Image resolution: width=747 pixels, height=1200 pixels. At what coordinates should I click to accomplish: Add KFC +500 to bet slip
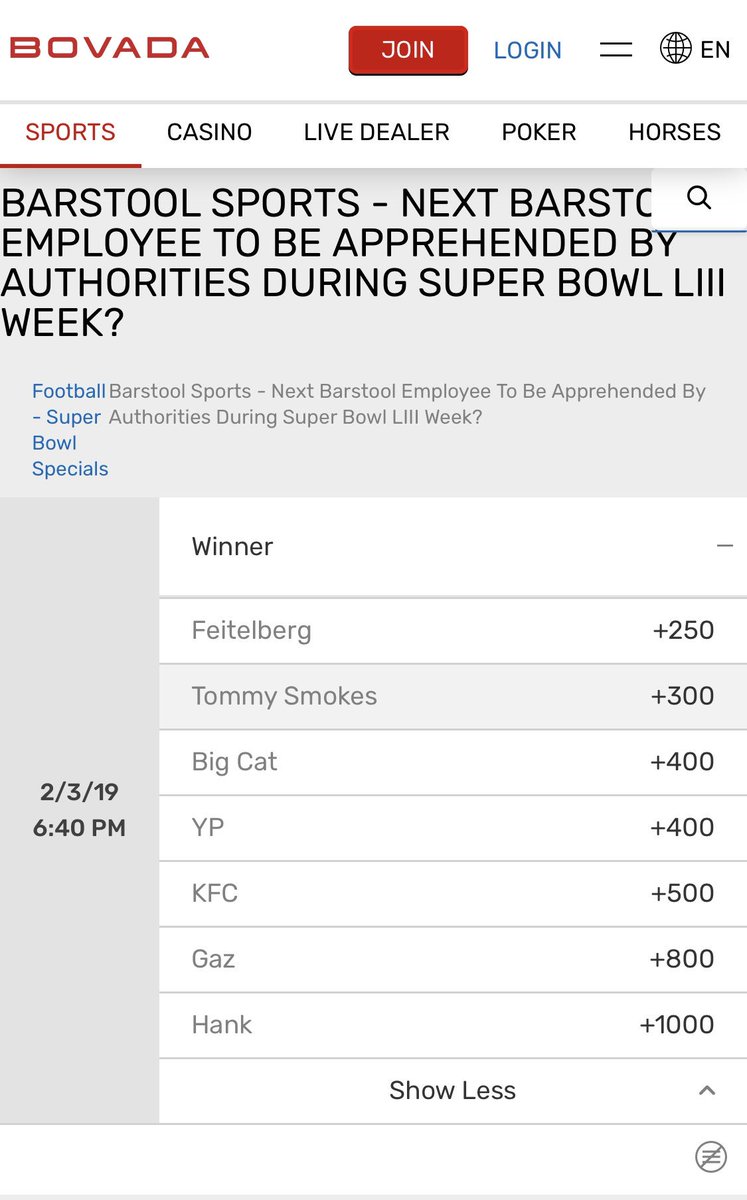click(x=453, y=894)
